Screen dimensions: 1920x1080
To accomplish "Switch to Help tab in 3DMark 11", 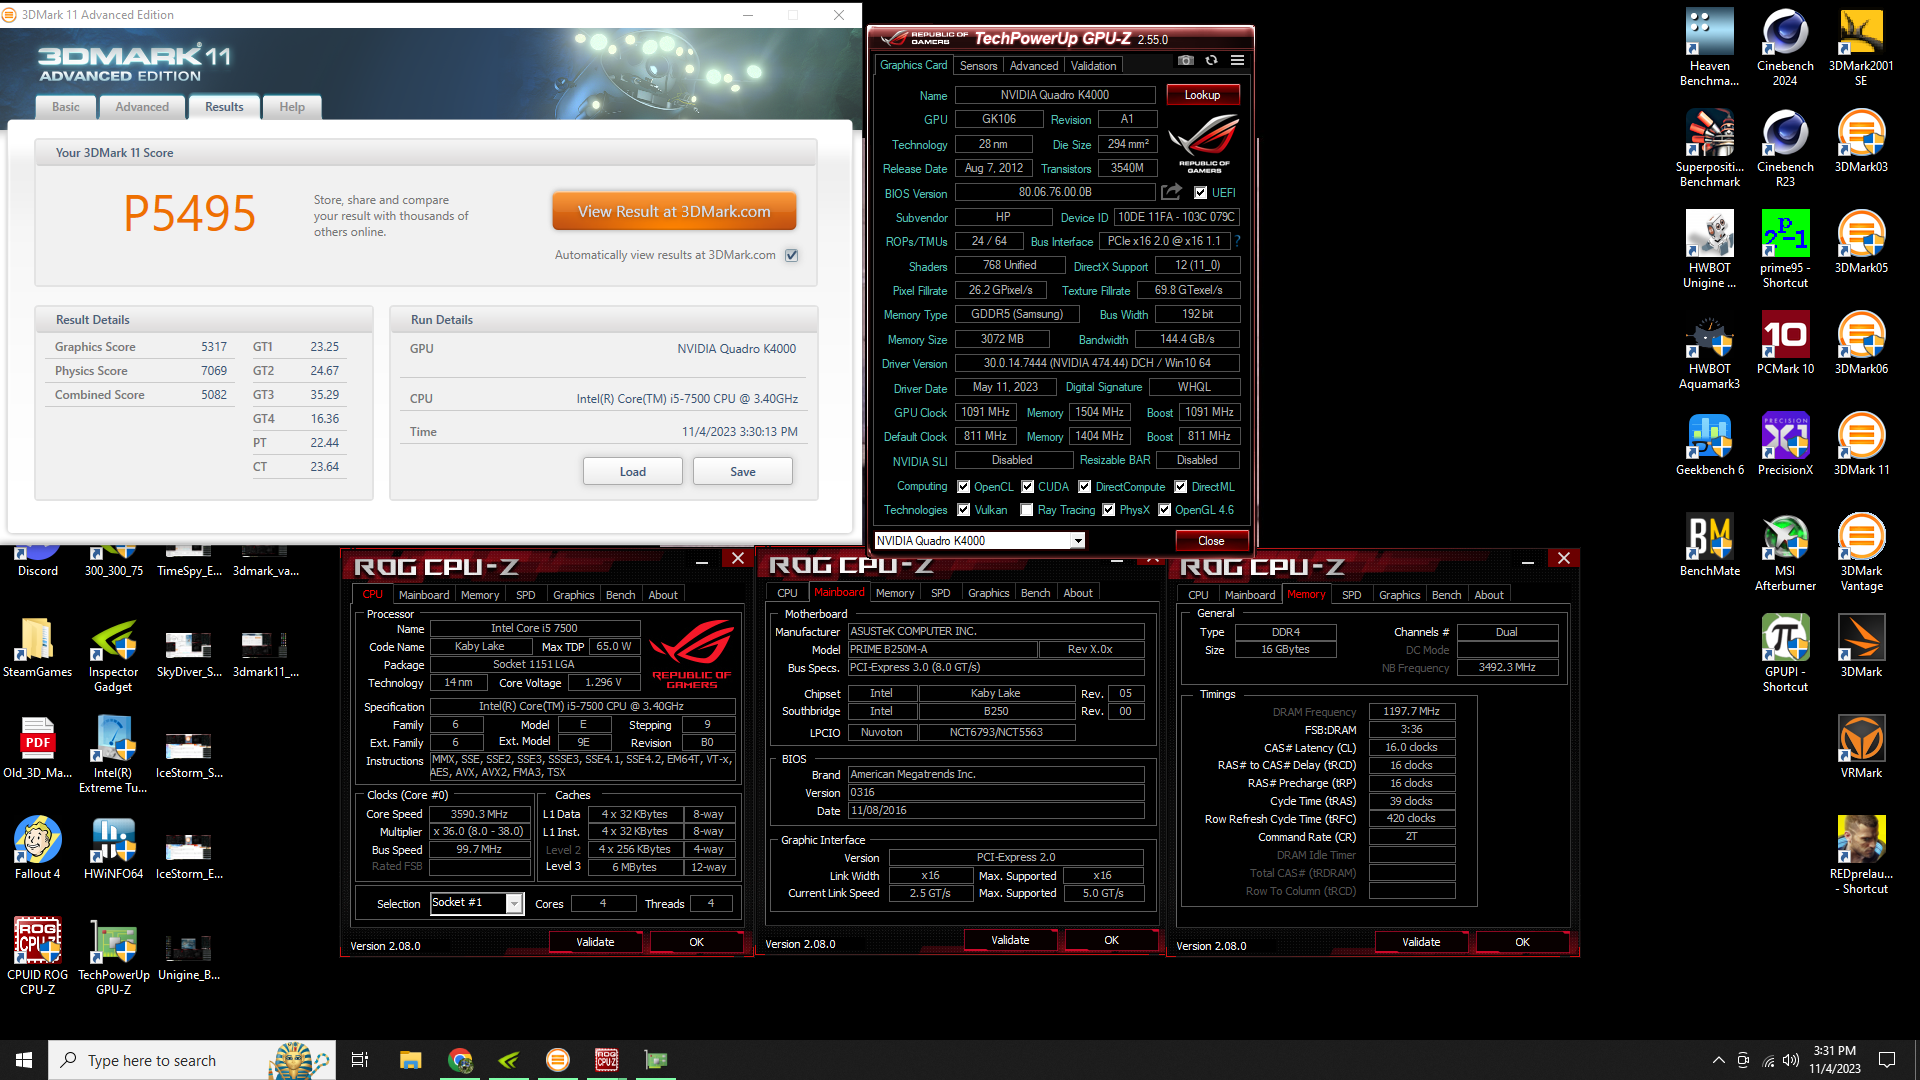I will pyautogui.click(x=292, y=107).
